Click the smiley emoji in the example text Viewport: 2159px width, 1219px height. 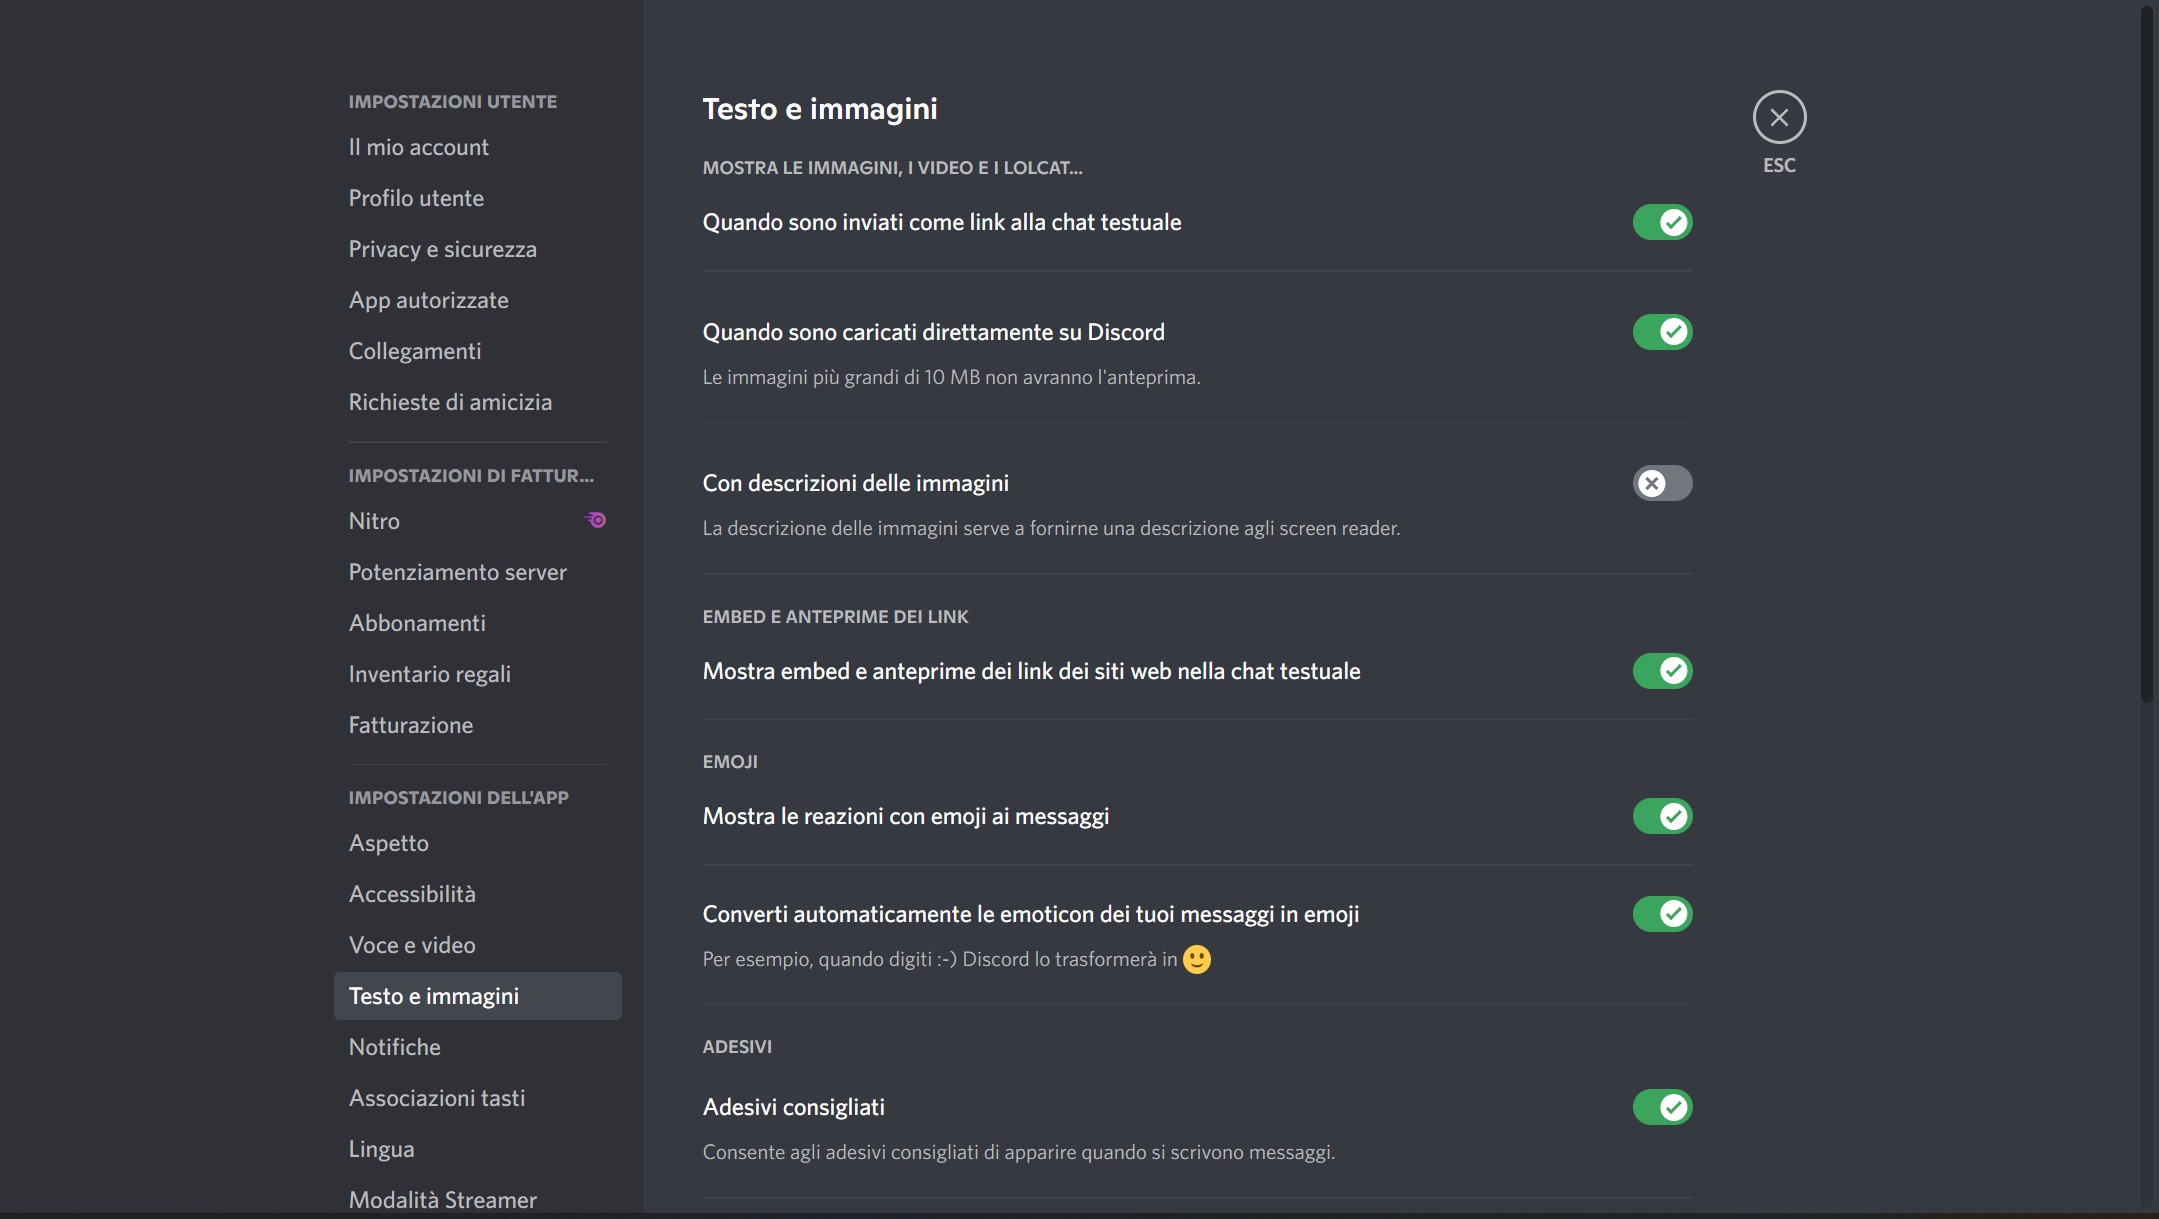click(x=1196, y=959)
